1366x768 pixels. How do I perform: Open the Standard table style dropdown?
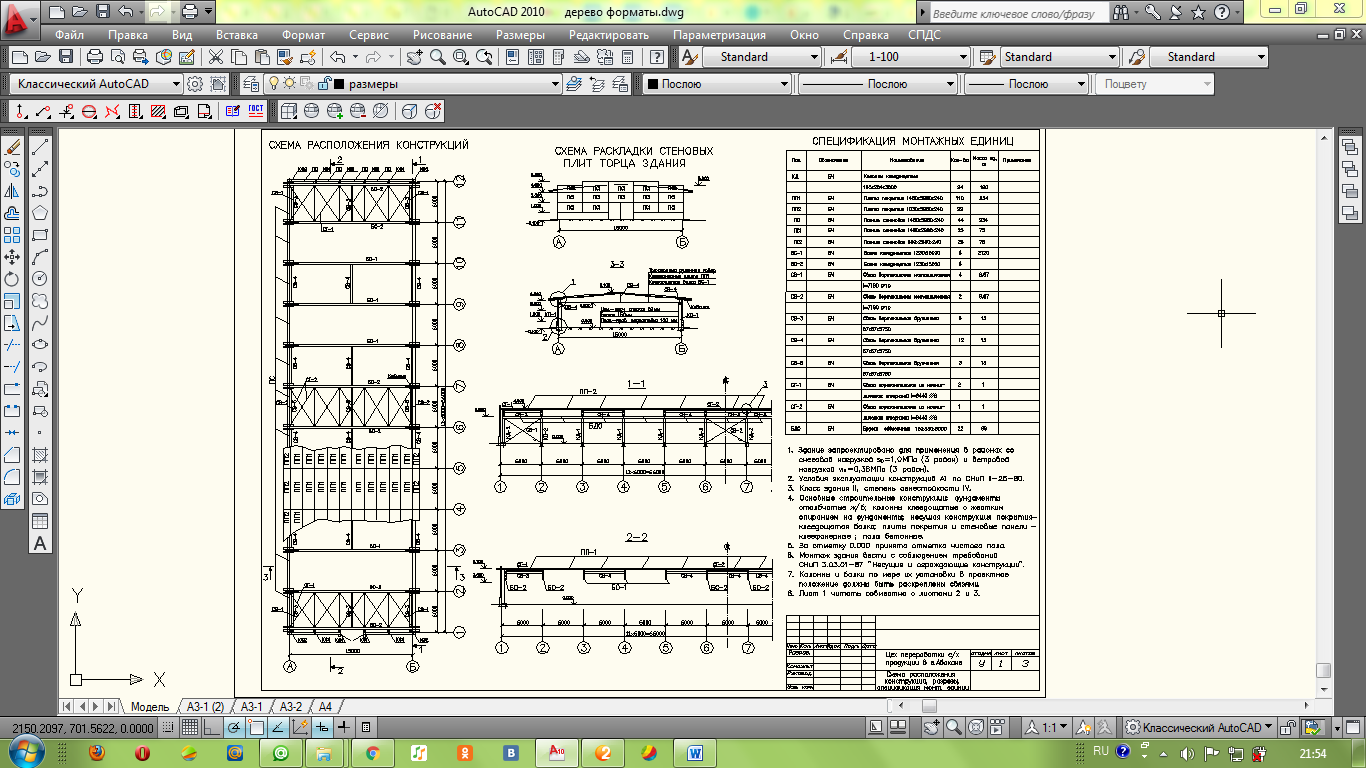[x=1059, y=57]
